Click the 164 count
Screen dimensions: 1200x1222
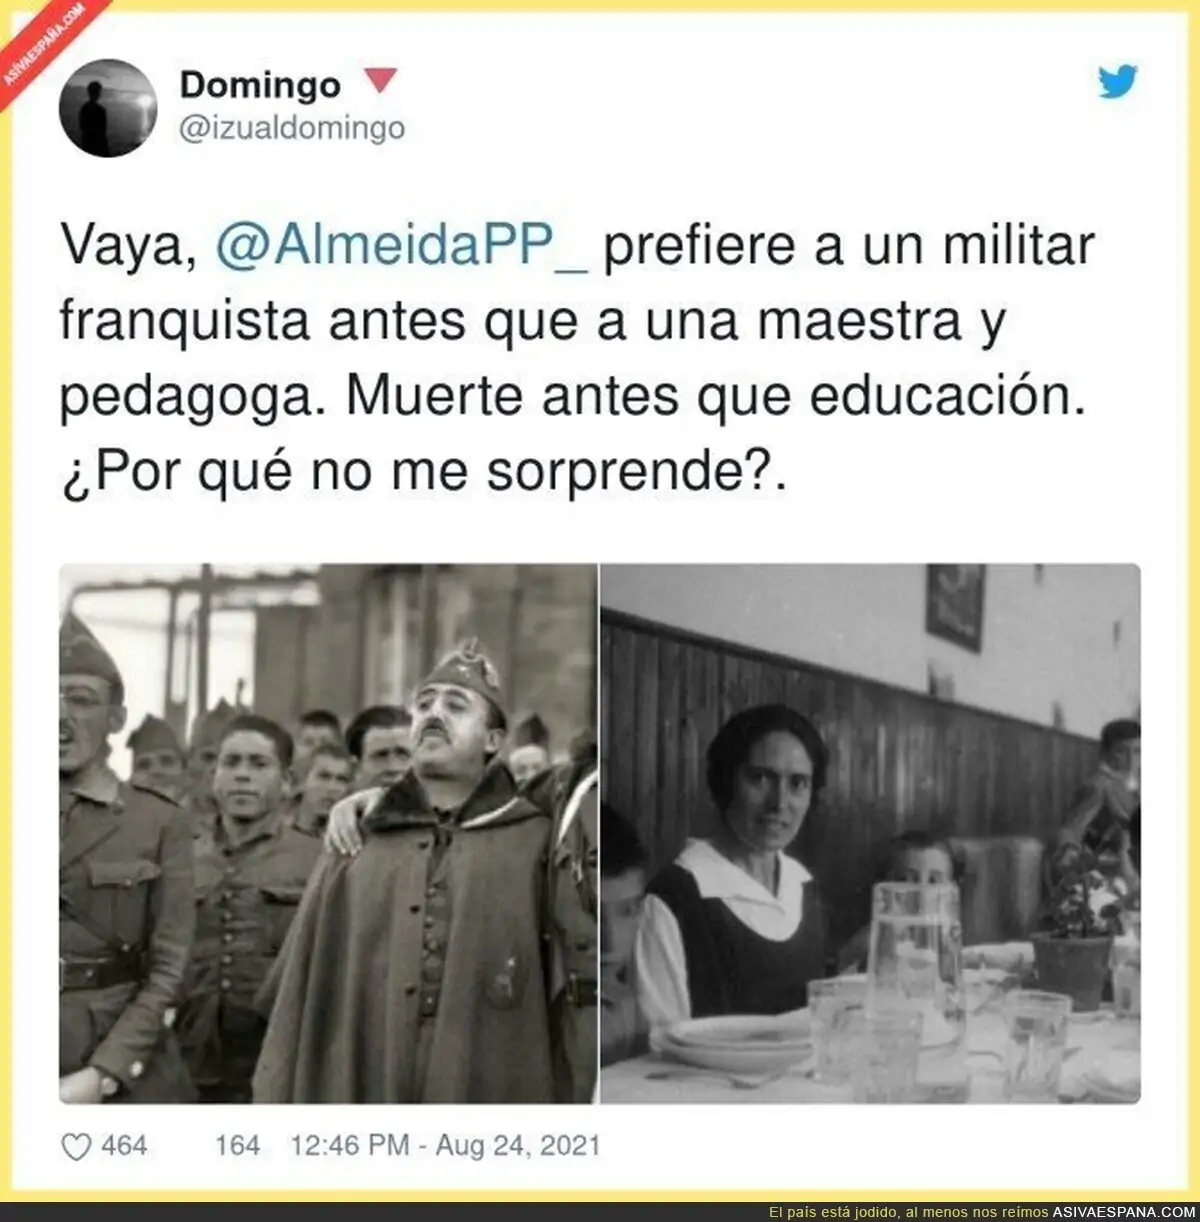[x=237, y=1146]
